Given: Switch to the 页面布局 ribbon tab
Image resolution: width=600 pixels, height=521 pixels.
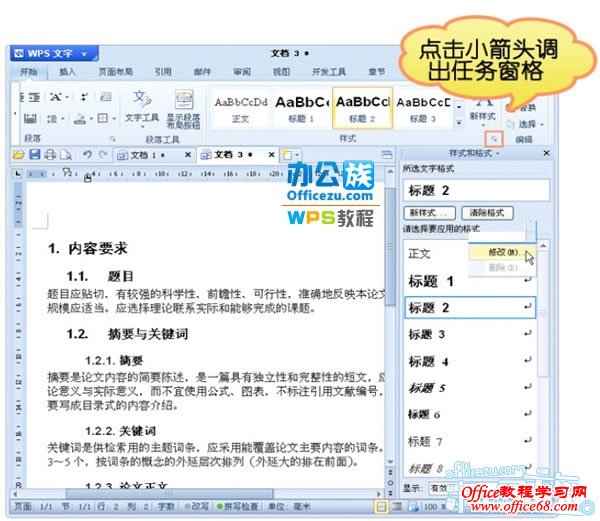Looking at the screenshot, I should (x=116, y=72).
